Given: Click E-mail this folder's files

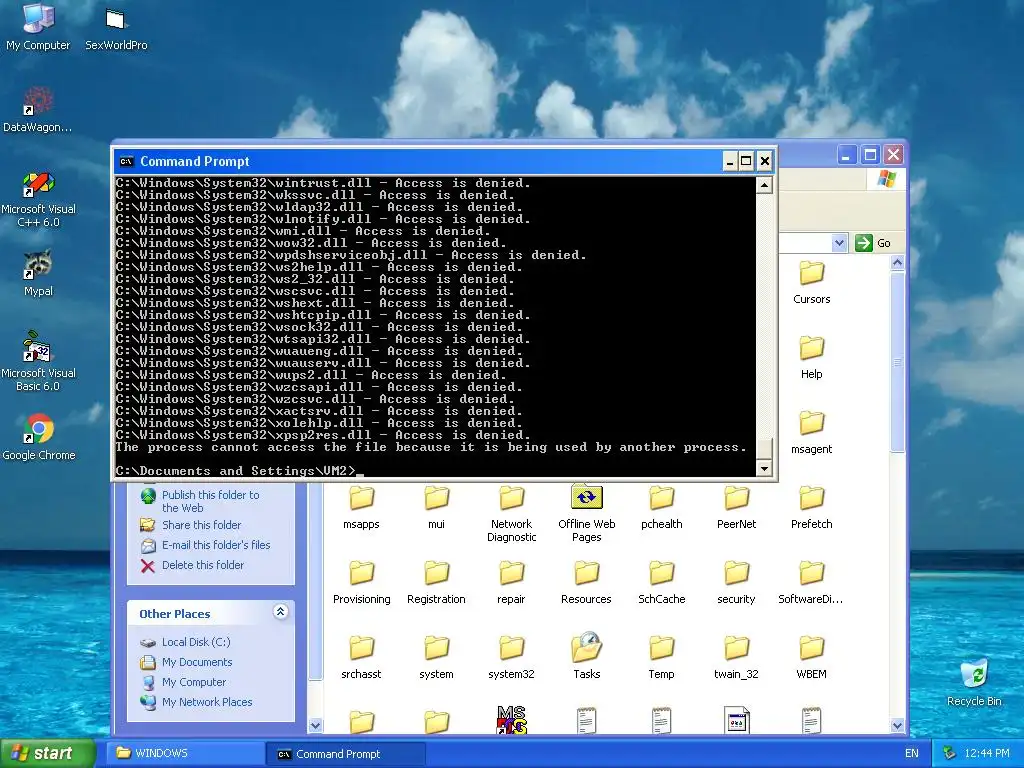Looking at the screenshot, I should (x=216, y=545).
